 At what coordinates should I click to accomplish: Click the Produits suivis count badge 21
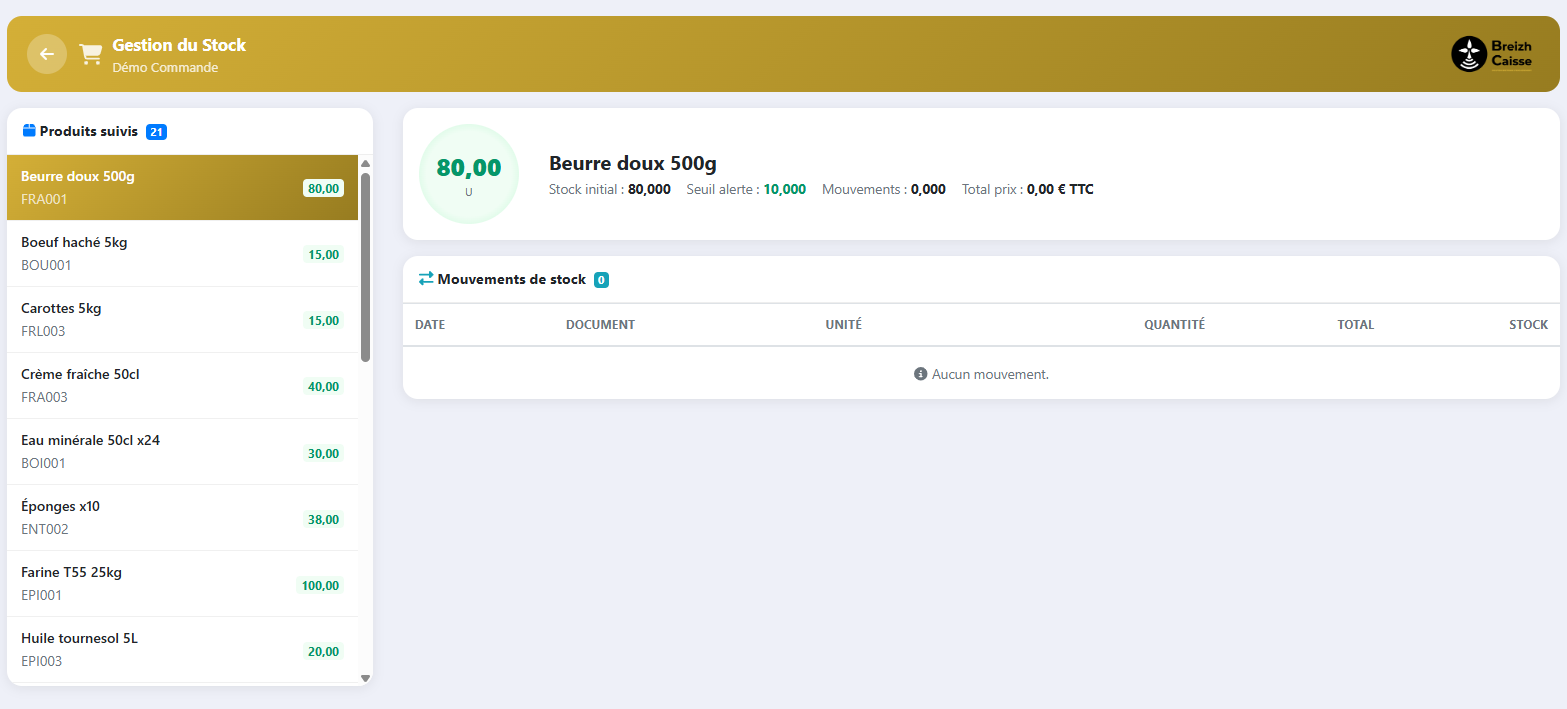tap(156, 132)
